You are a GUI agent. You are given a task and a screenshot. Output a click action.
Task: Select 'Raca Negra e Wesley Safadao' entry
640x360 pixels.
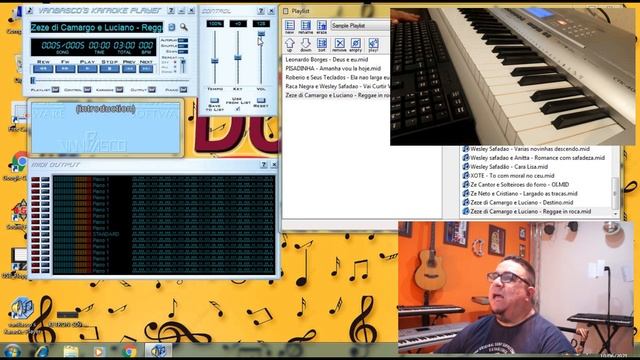pyautogui.click(x=337, y=87)
